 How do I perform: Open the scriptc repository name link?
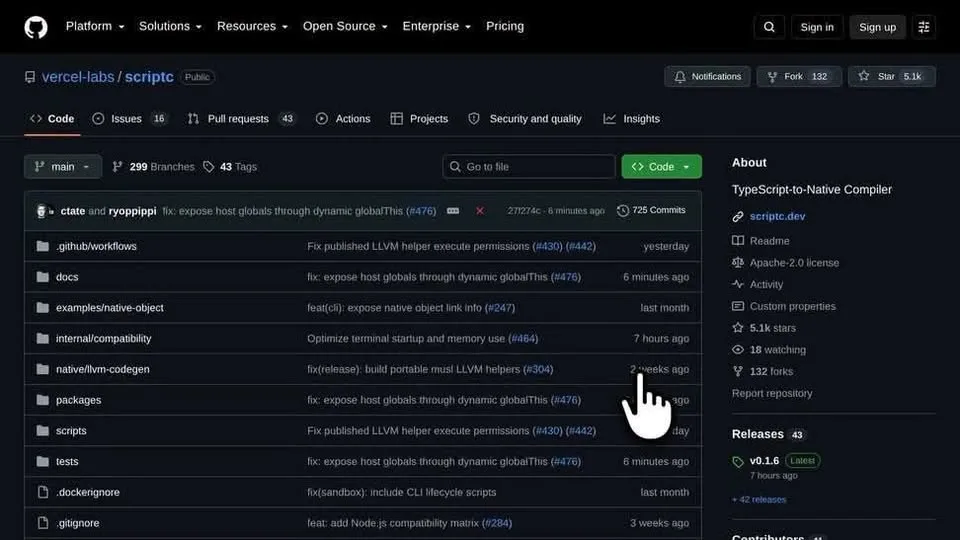tap(149, 77)
